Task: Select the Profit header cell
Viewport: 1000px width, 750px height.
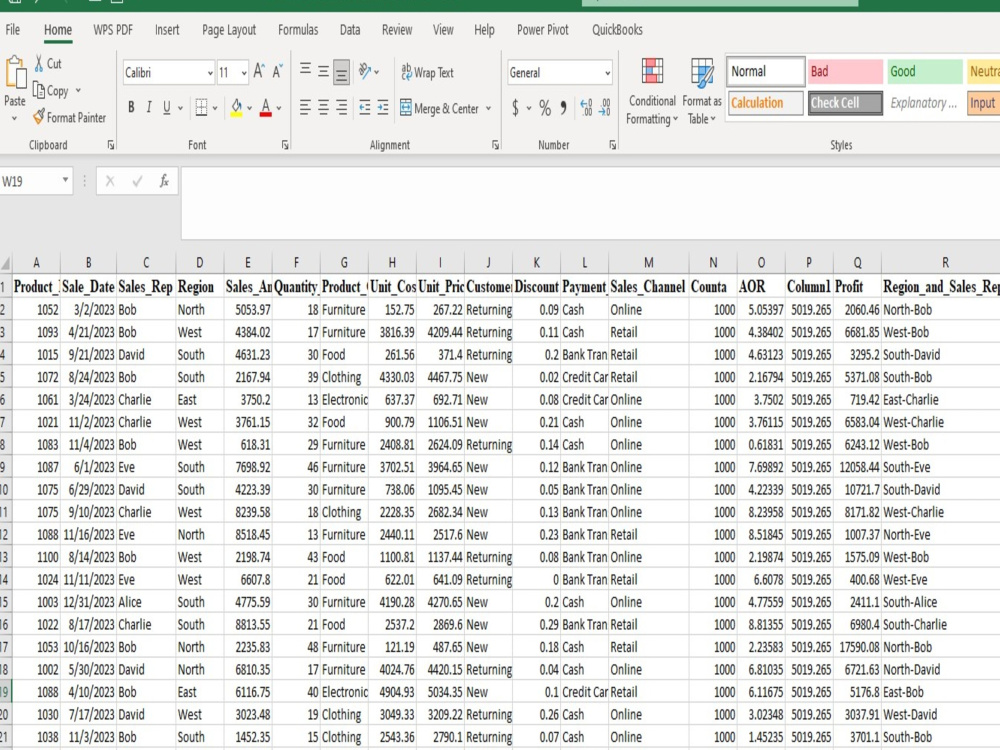Action: click(x=857, y=287)
